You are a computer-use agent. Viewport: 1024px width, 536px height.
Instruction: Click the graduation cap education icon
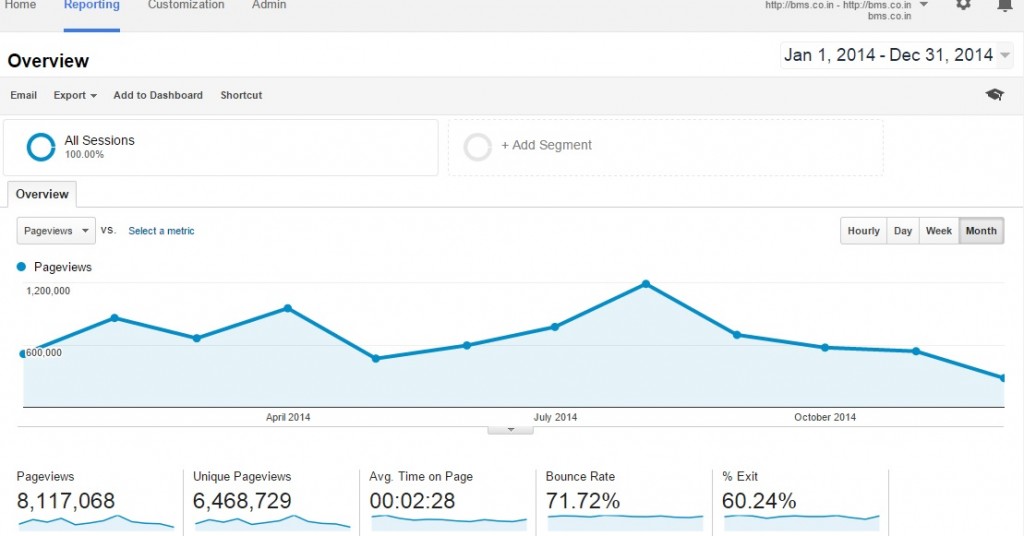click(x=994, y=95)
